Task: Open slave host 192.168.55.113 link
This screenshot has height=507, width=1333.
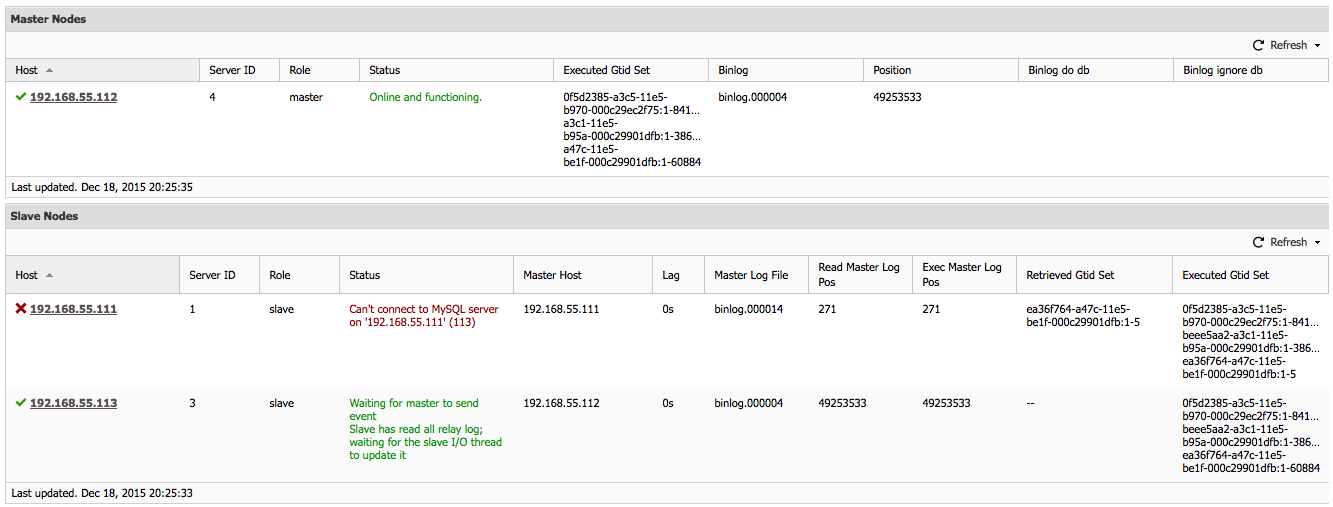Action: point(73,403)
